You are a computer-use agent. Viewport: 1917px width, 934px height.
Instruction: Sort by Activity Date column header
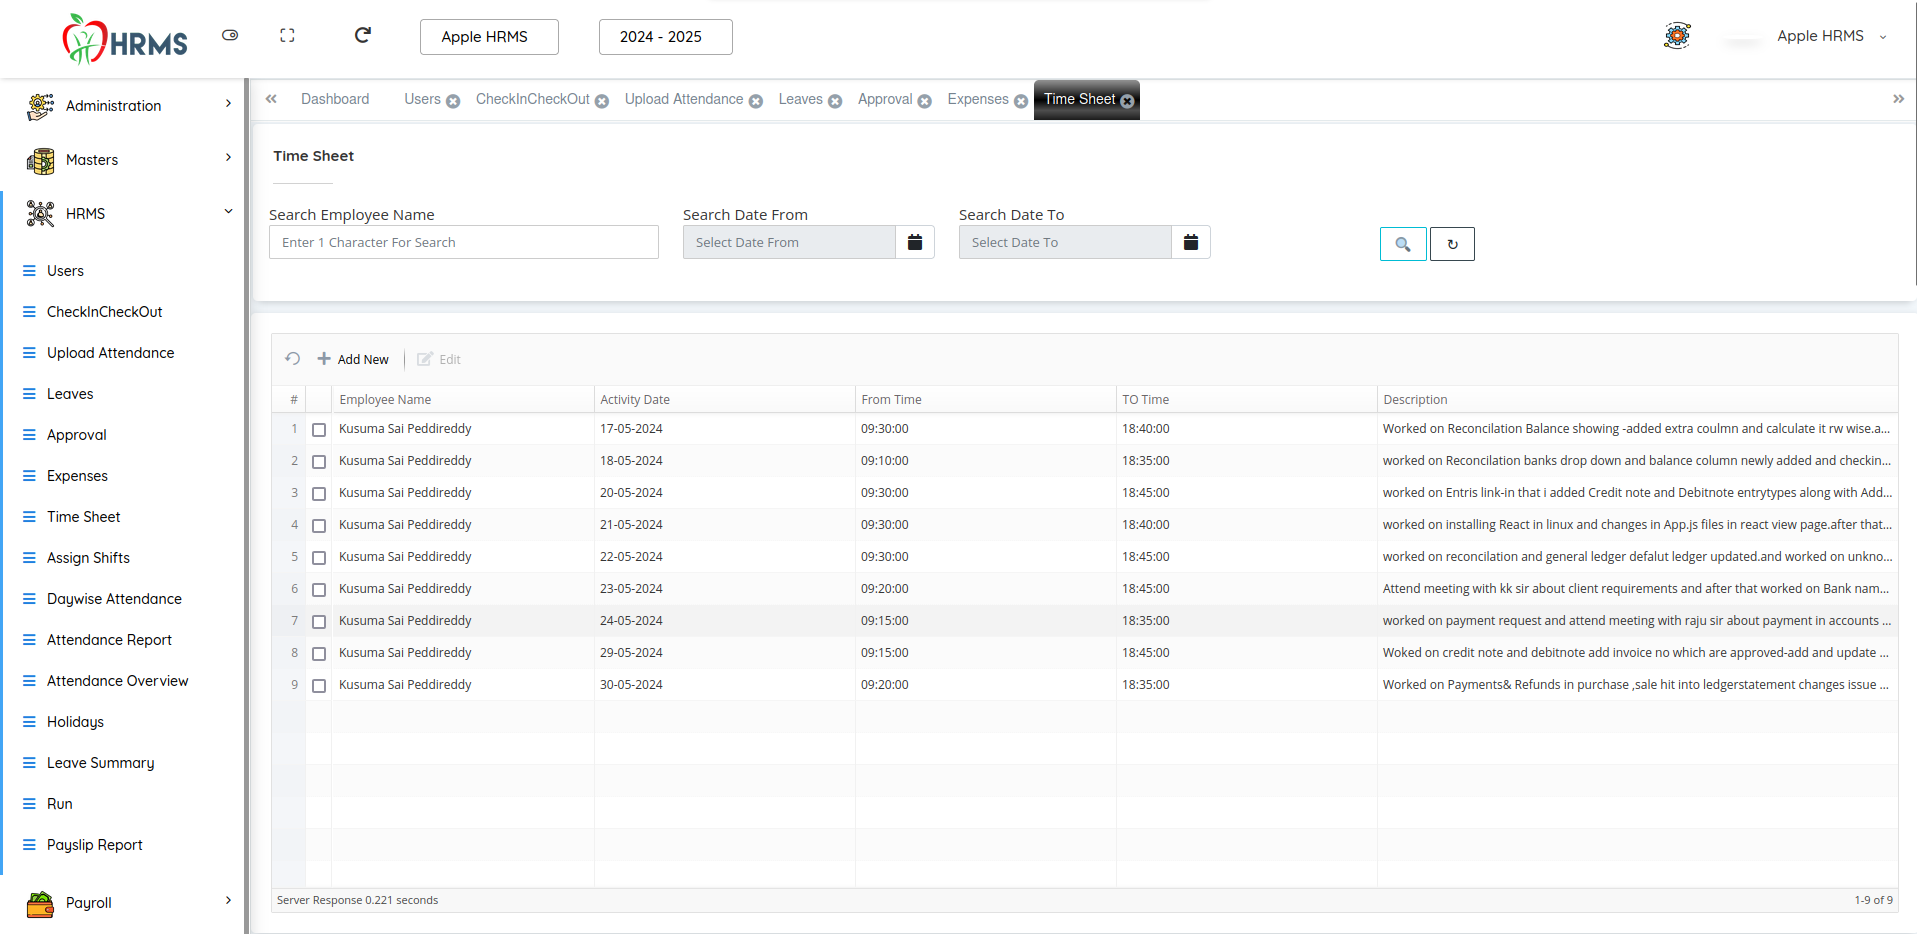(x=724, y=399)
